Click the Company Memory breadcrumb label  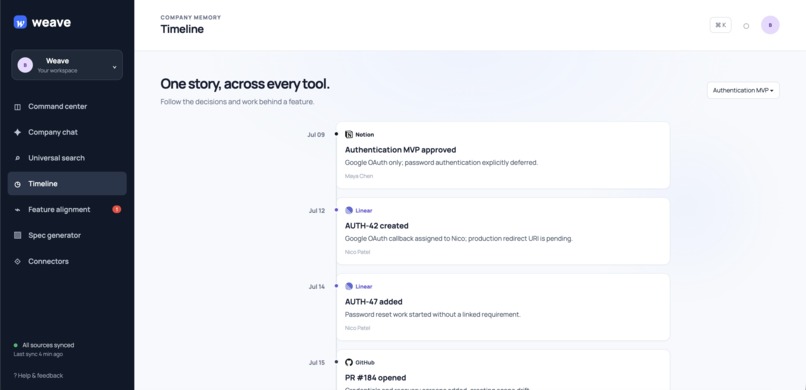click(191, 17)
